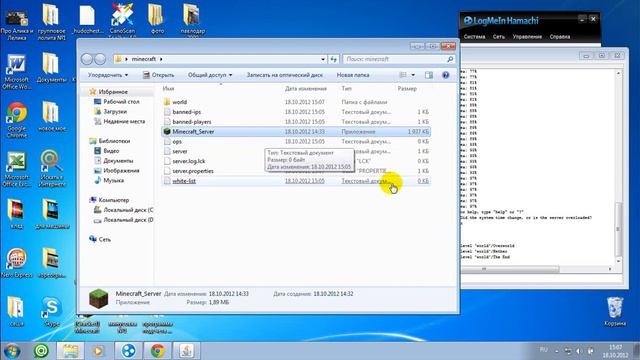640x360 pixels.
Task: Click the minecraft breadcrumb in address bar
Action: click(143, 59)
